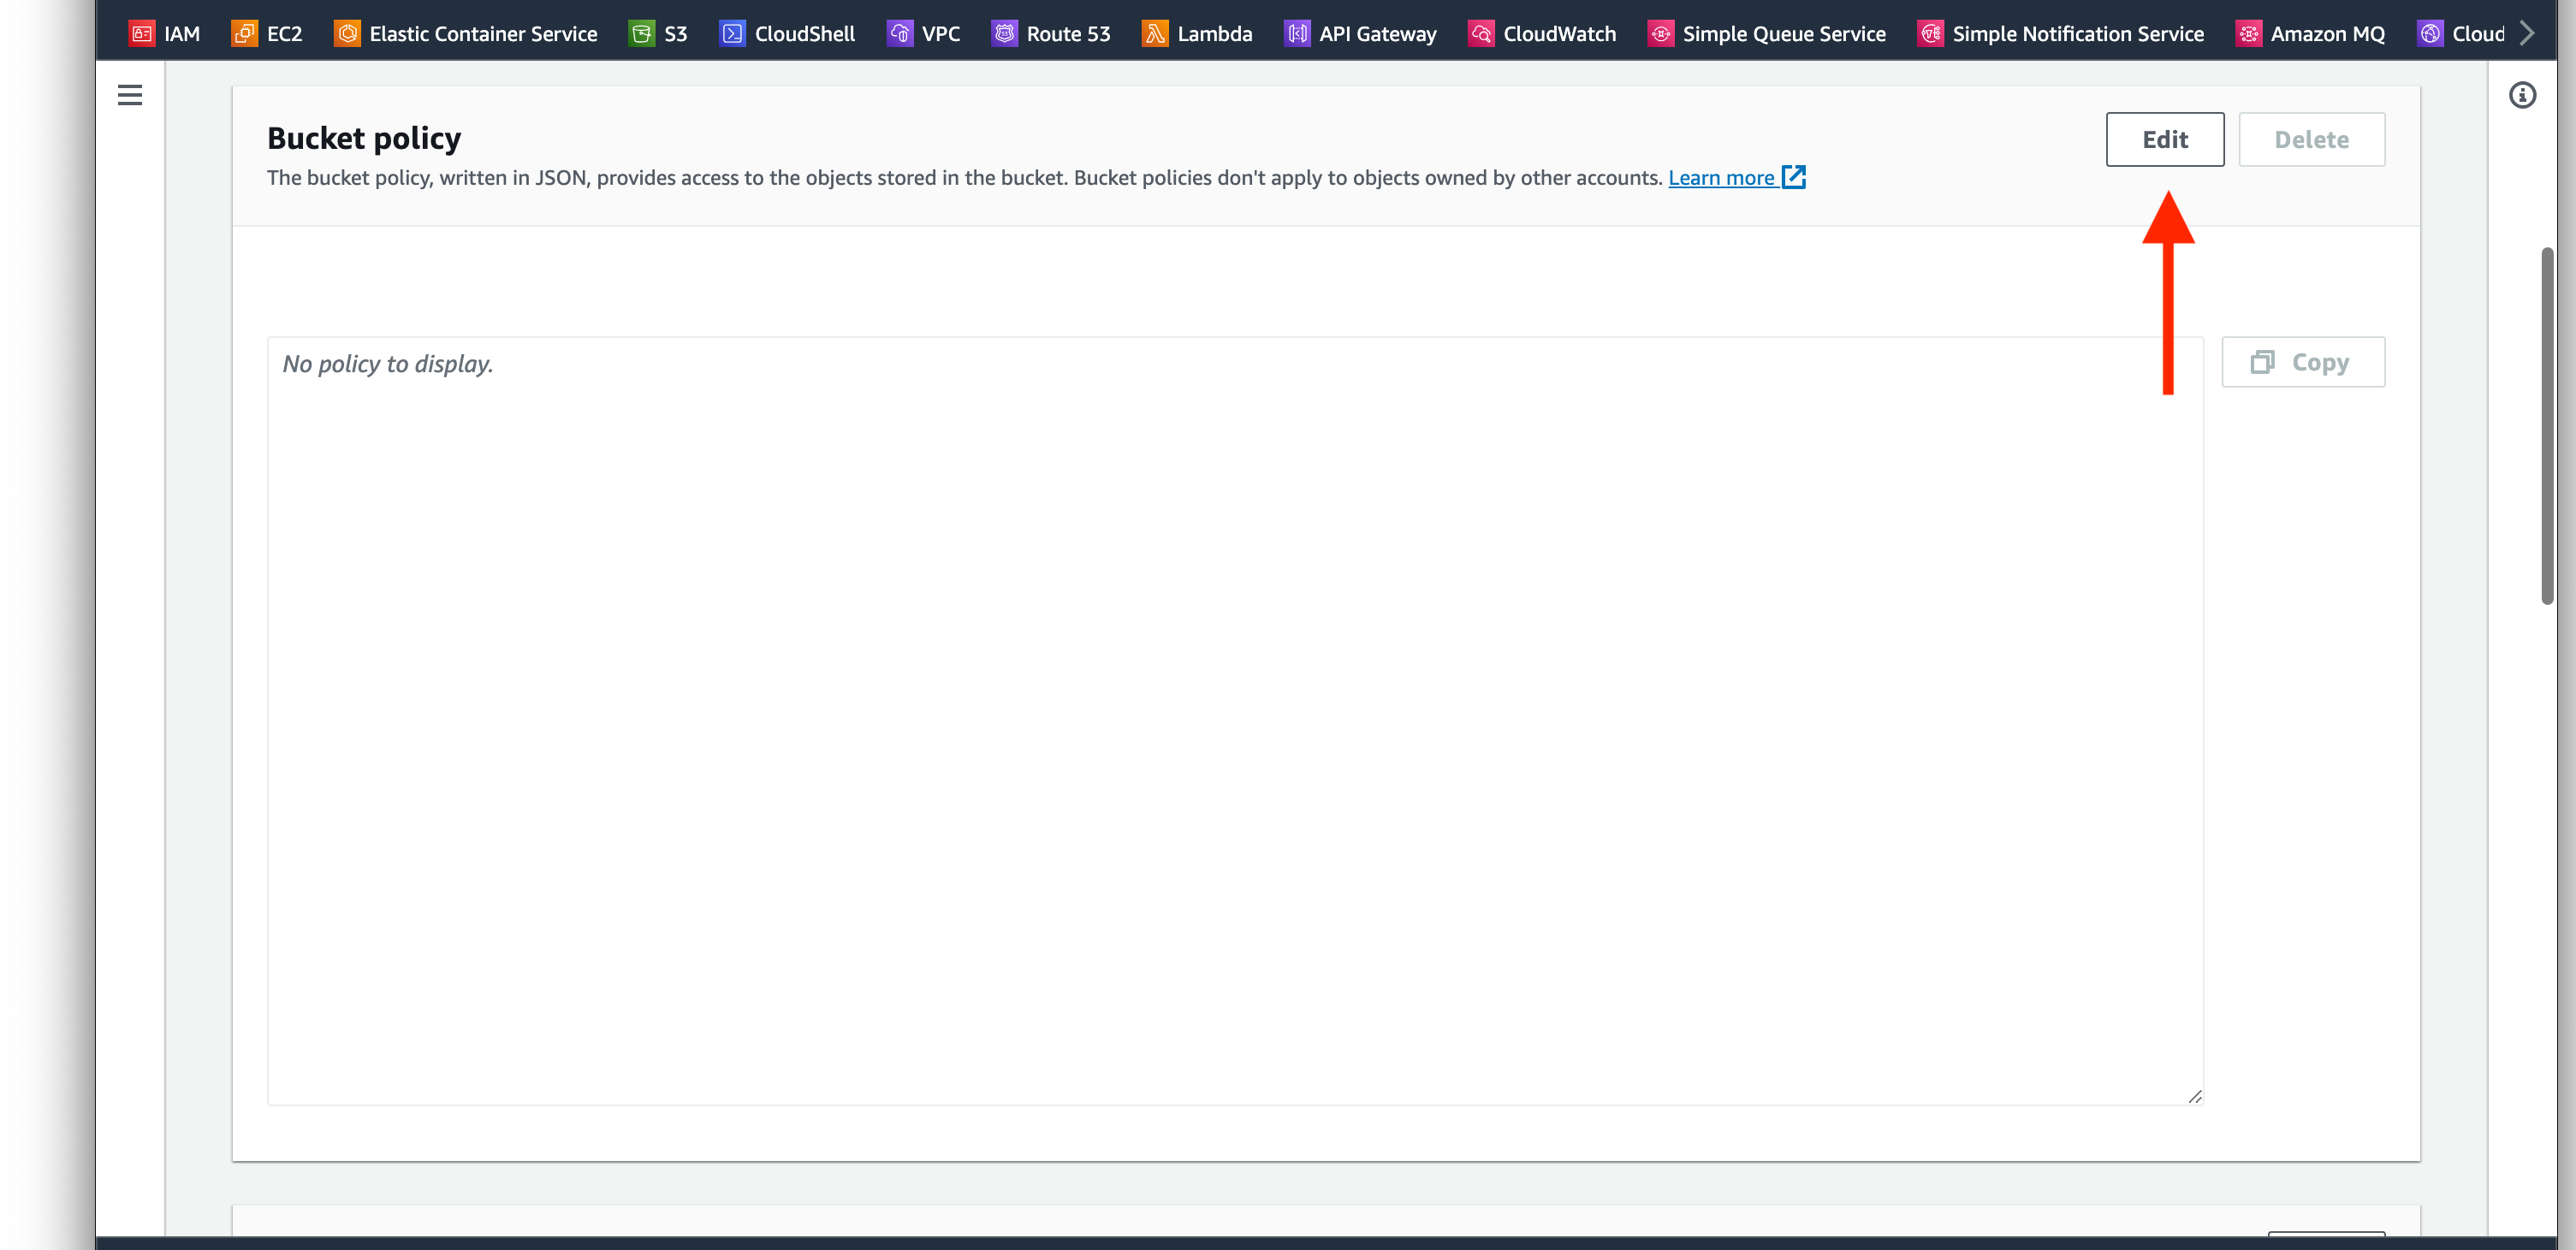The image size is (2576, 1250).
Task: Click the Amazon MQ icon
Action: [2248, 33]
